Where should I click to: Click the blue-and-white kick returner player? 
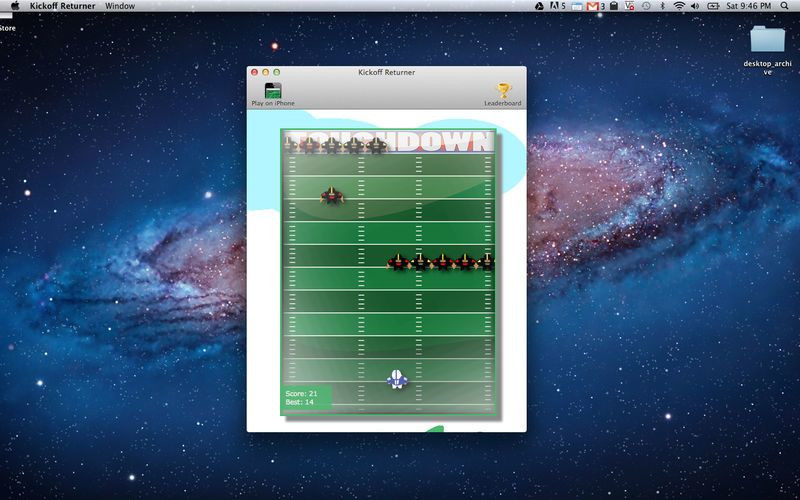(397, 380)
